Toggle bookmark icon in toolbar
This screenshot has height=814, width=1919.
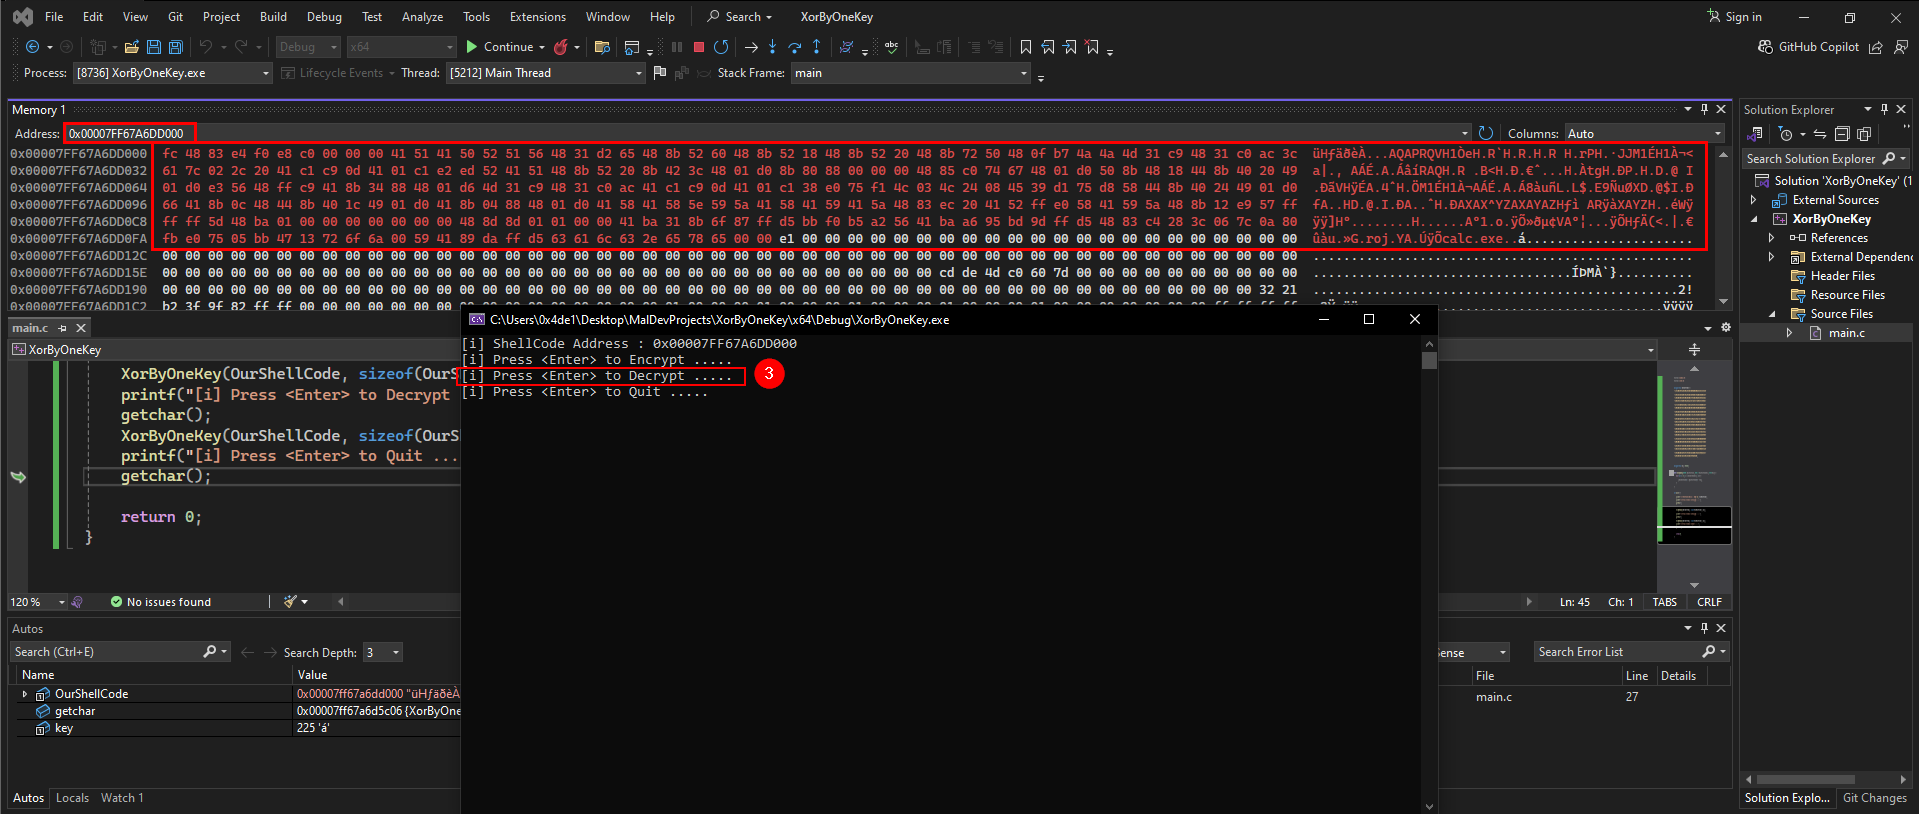point(1026,47)
